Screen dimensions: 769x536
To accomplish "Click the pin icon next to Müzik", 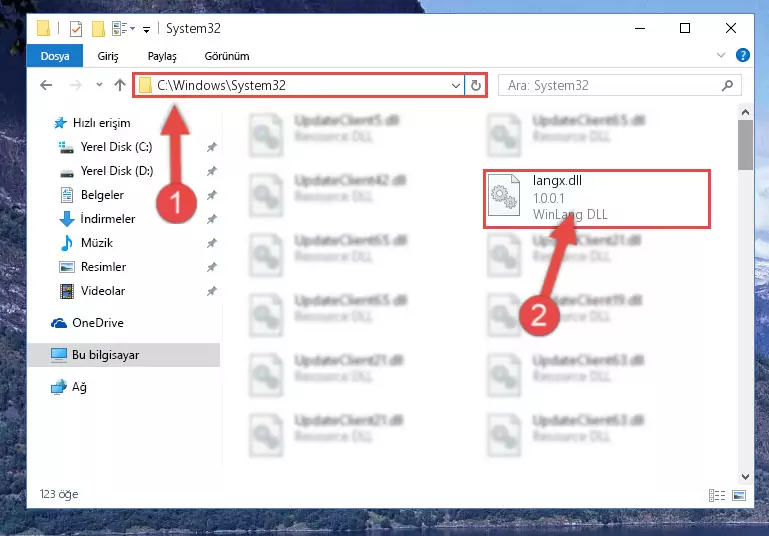I will pos(211,243).
